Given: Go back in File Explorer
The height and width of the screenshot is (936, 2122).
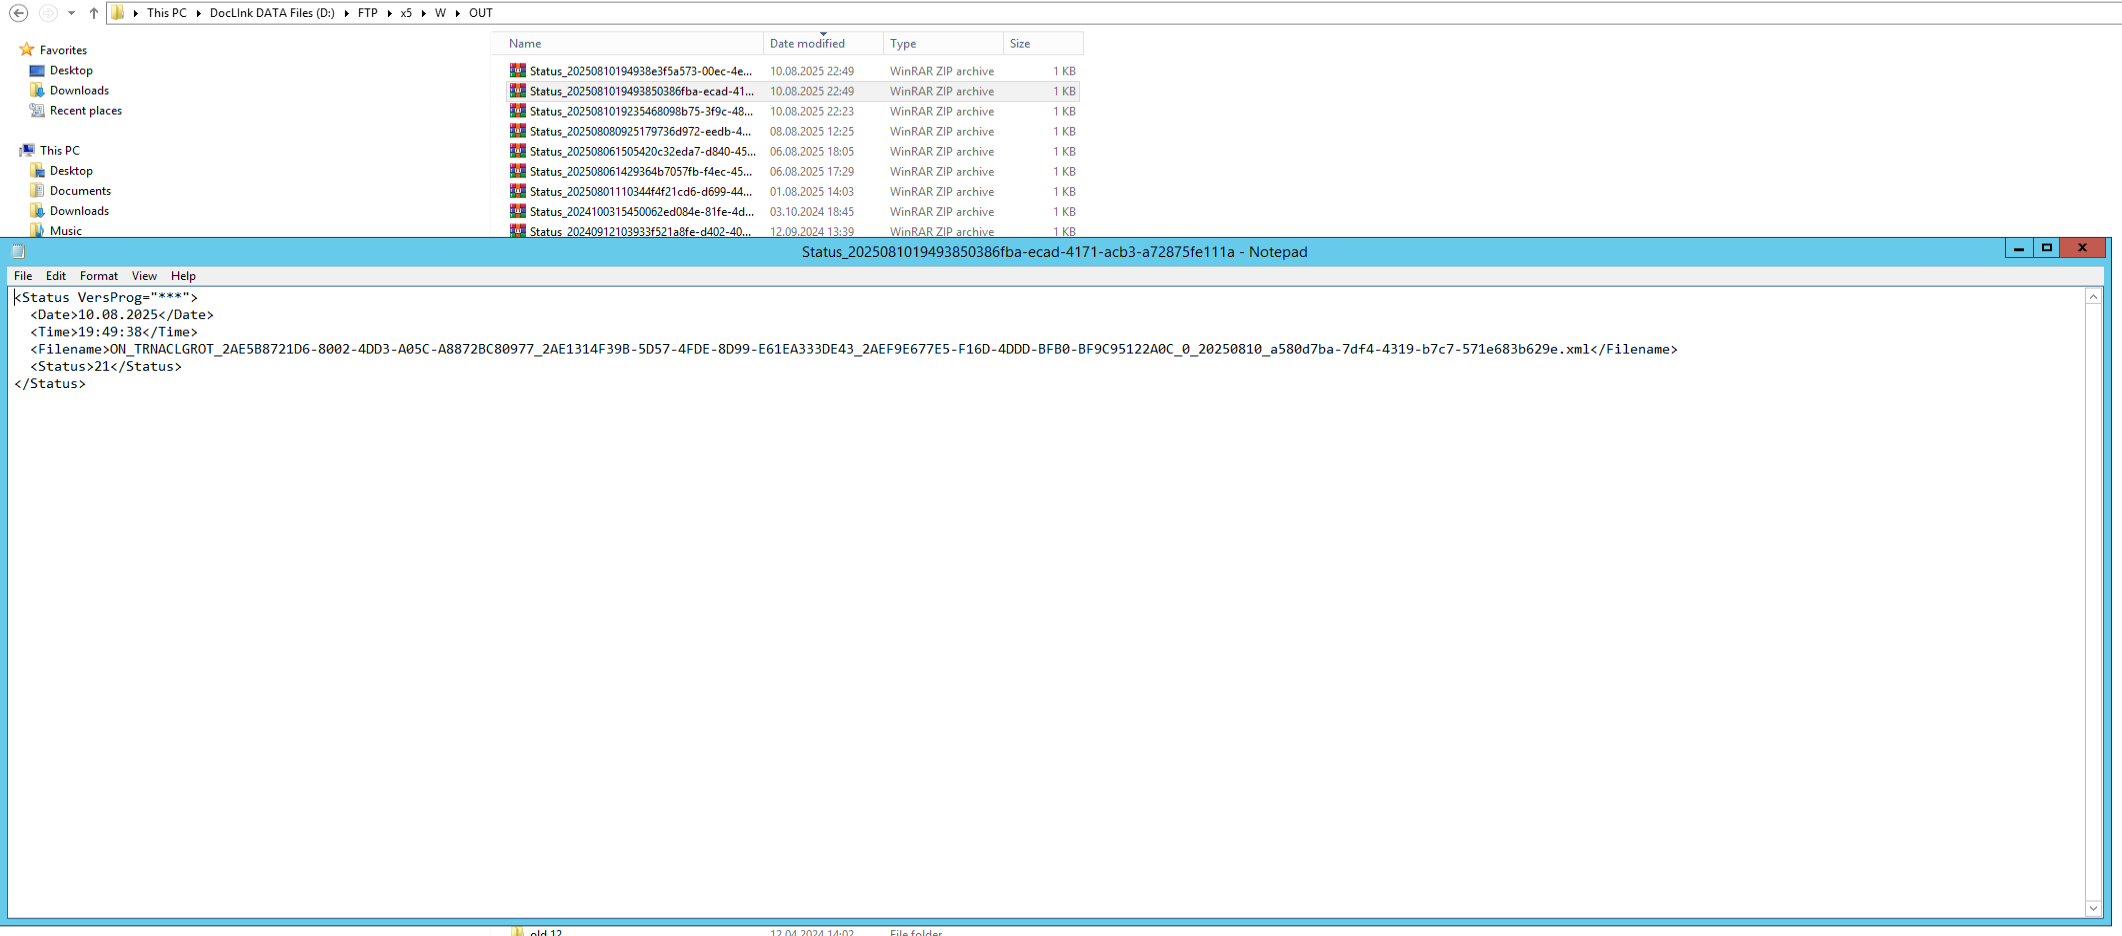Looking at the screenshot, I should click(x=18, y=13).
